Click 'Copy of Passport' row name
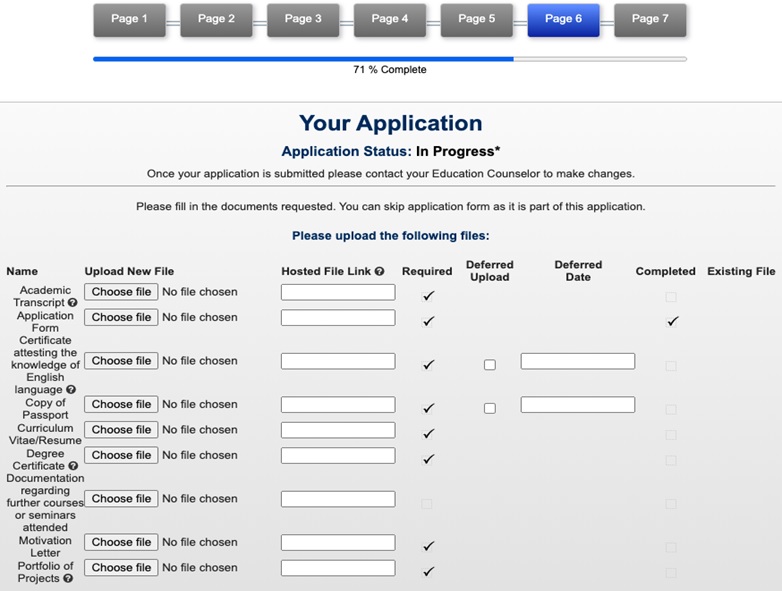The image size is (782, 591). (45, 409)
